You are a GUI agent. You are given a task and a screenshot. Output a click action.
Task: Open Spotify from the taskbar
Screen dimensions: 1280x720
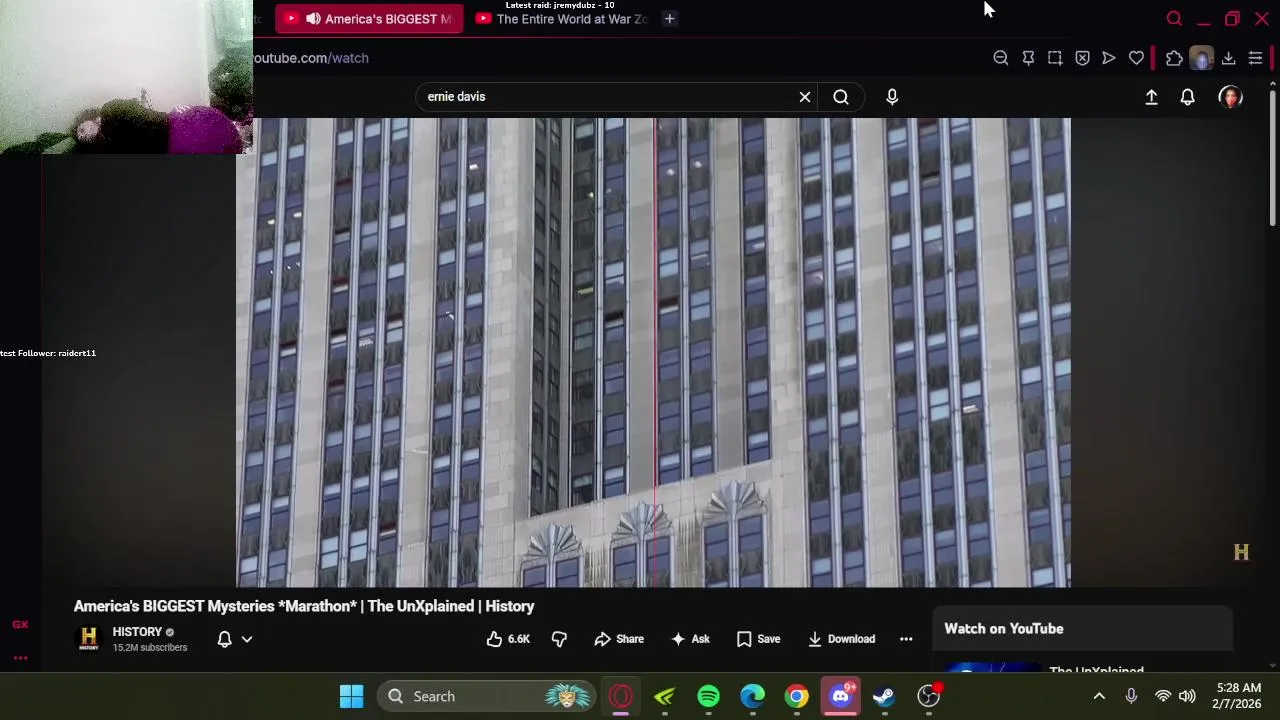[709, 696]
